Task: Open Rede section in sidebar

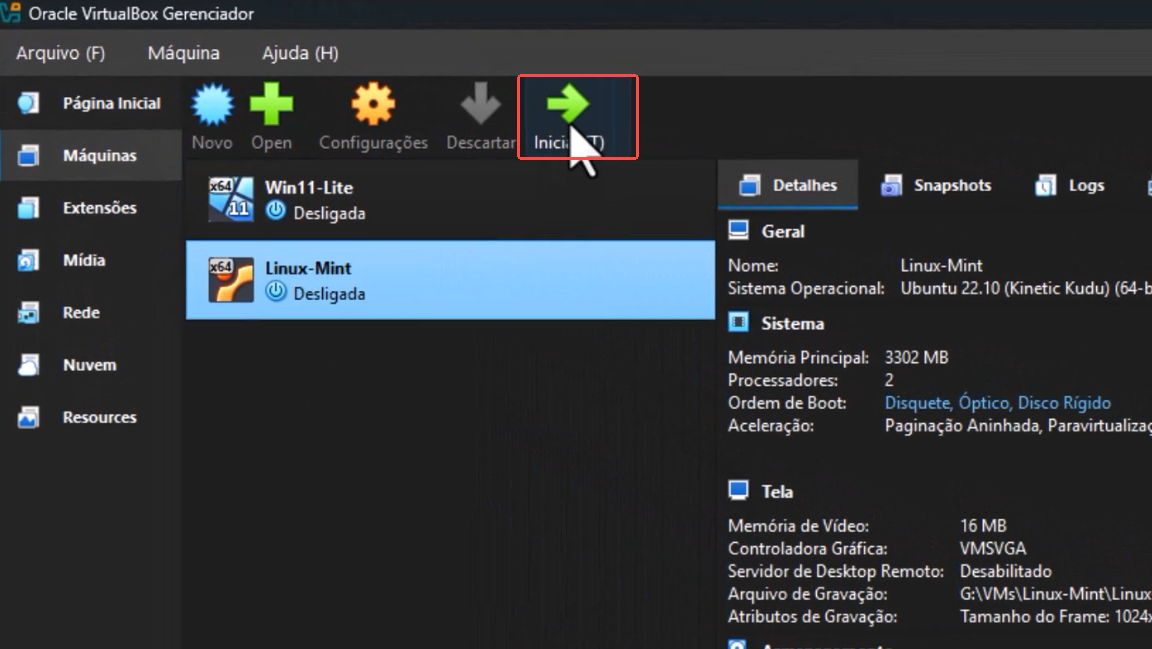Action: click(x=90, y=312)
